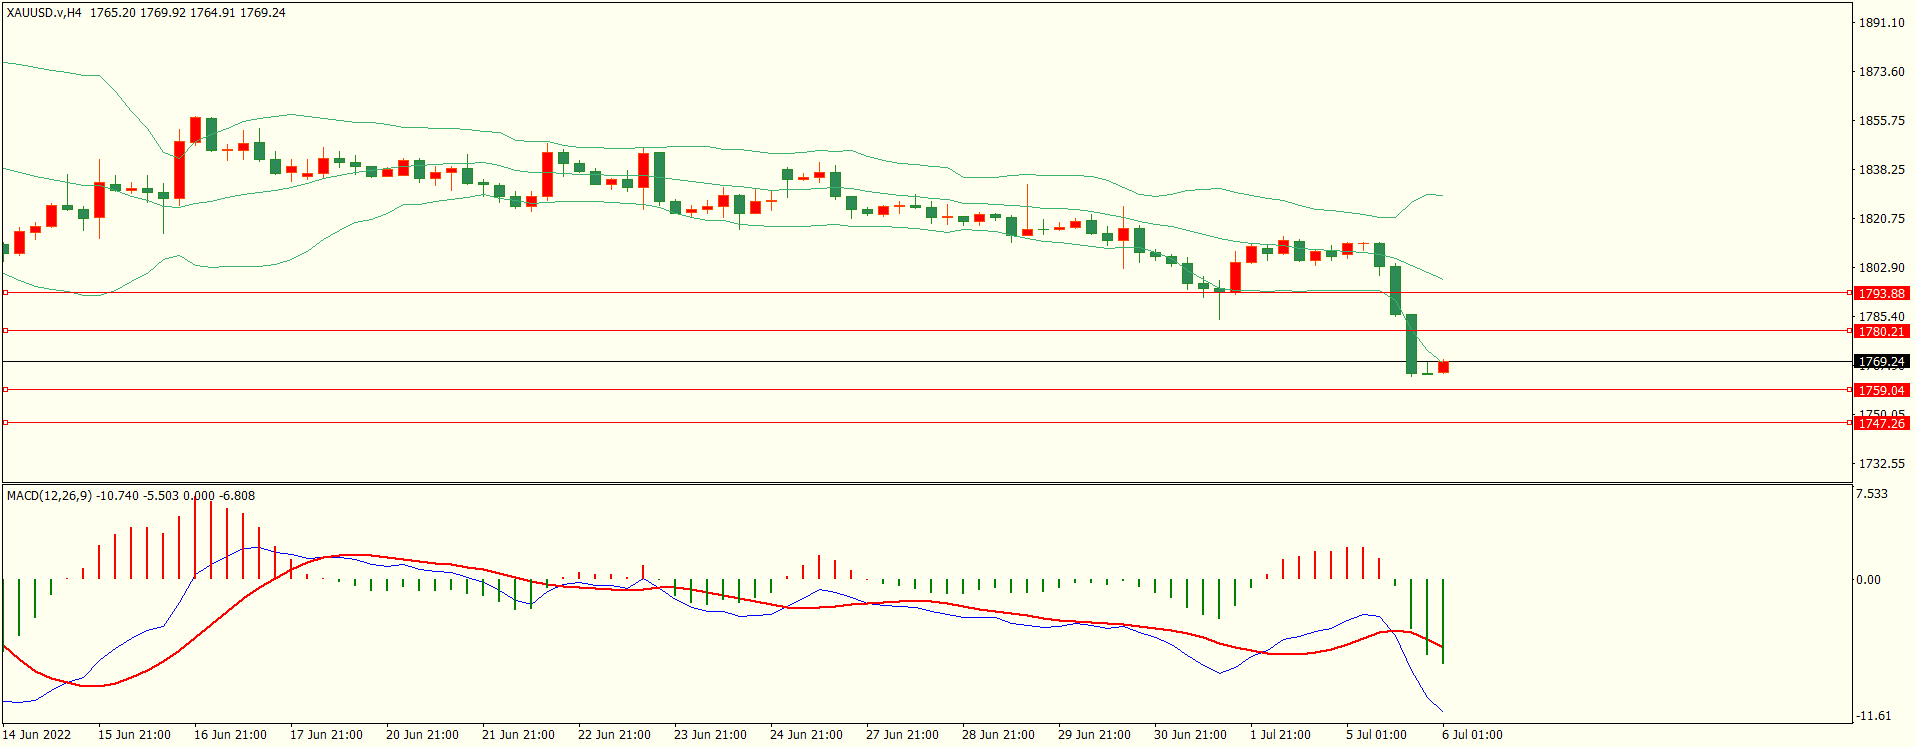Click the last red candle near 1769
Screen dimensions: 1916x747
tap(1443, 367)
